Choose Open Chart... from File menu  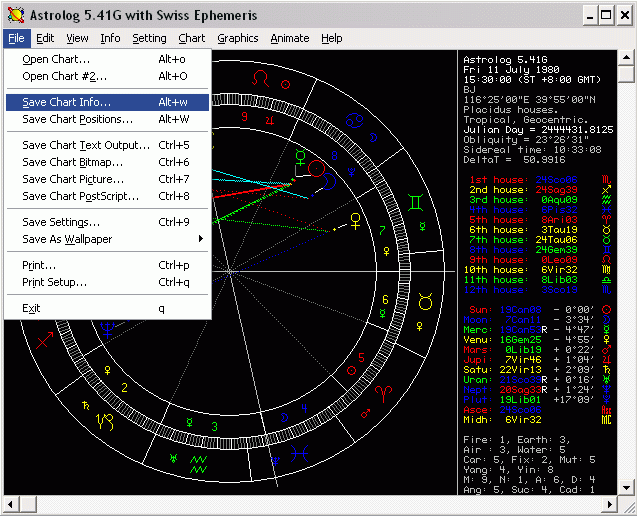[108, 59]
